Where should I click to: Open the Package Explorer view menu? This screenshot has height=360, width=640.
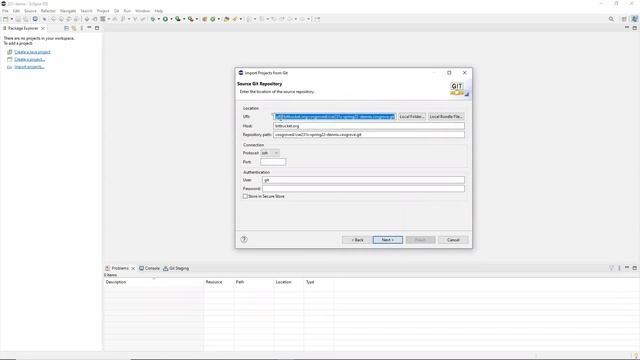pyautogui.click(x=82, y=28)
